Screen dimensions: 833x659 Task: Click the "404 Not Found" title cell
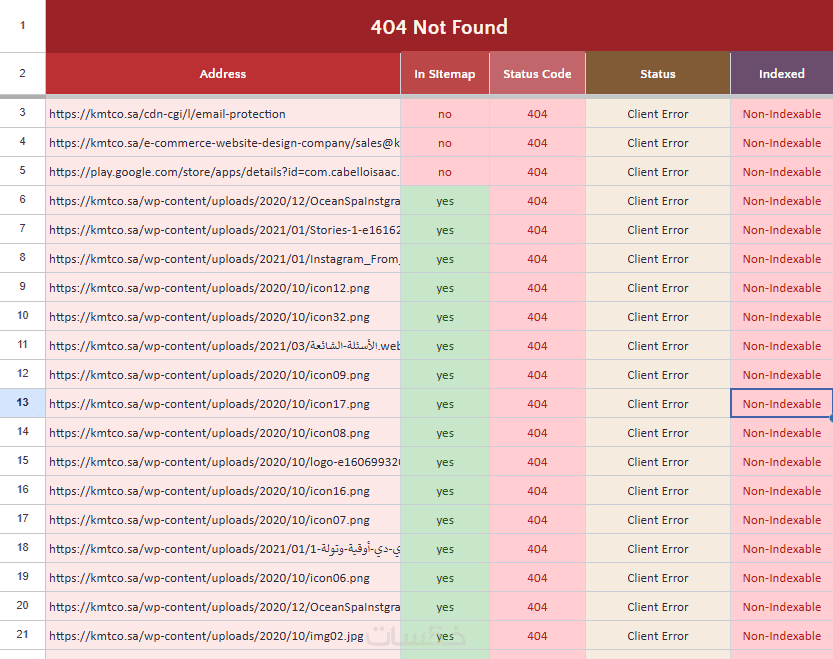439,27
